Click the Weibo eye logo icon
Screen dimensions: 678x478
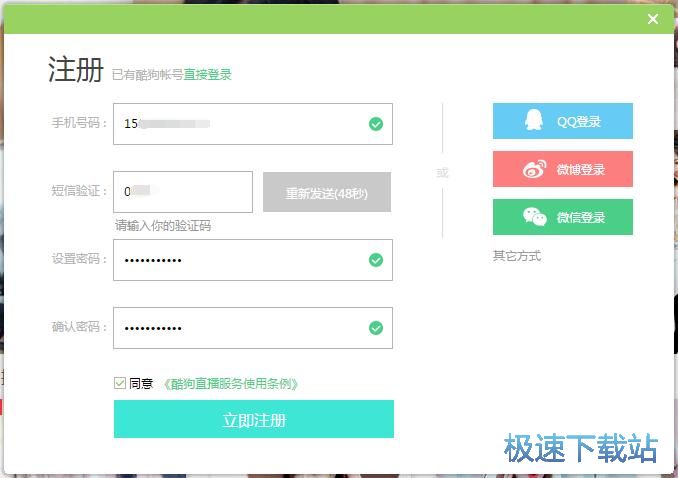[534, 169]
